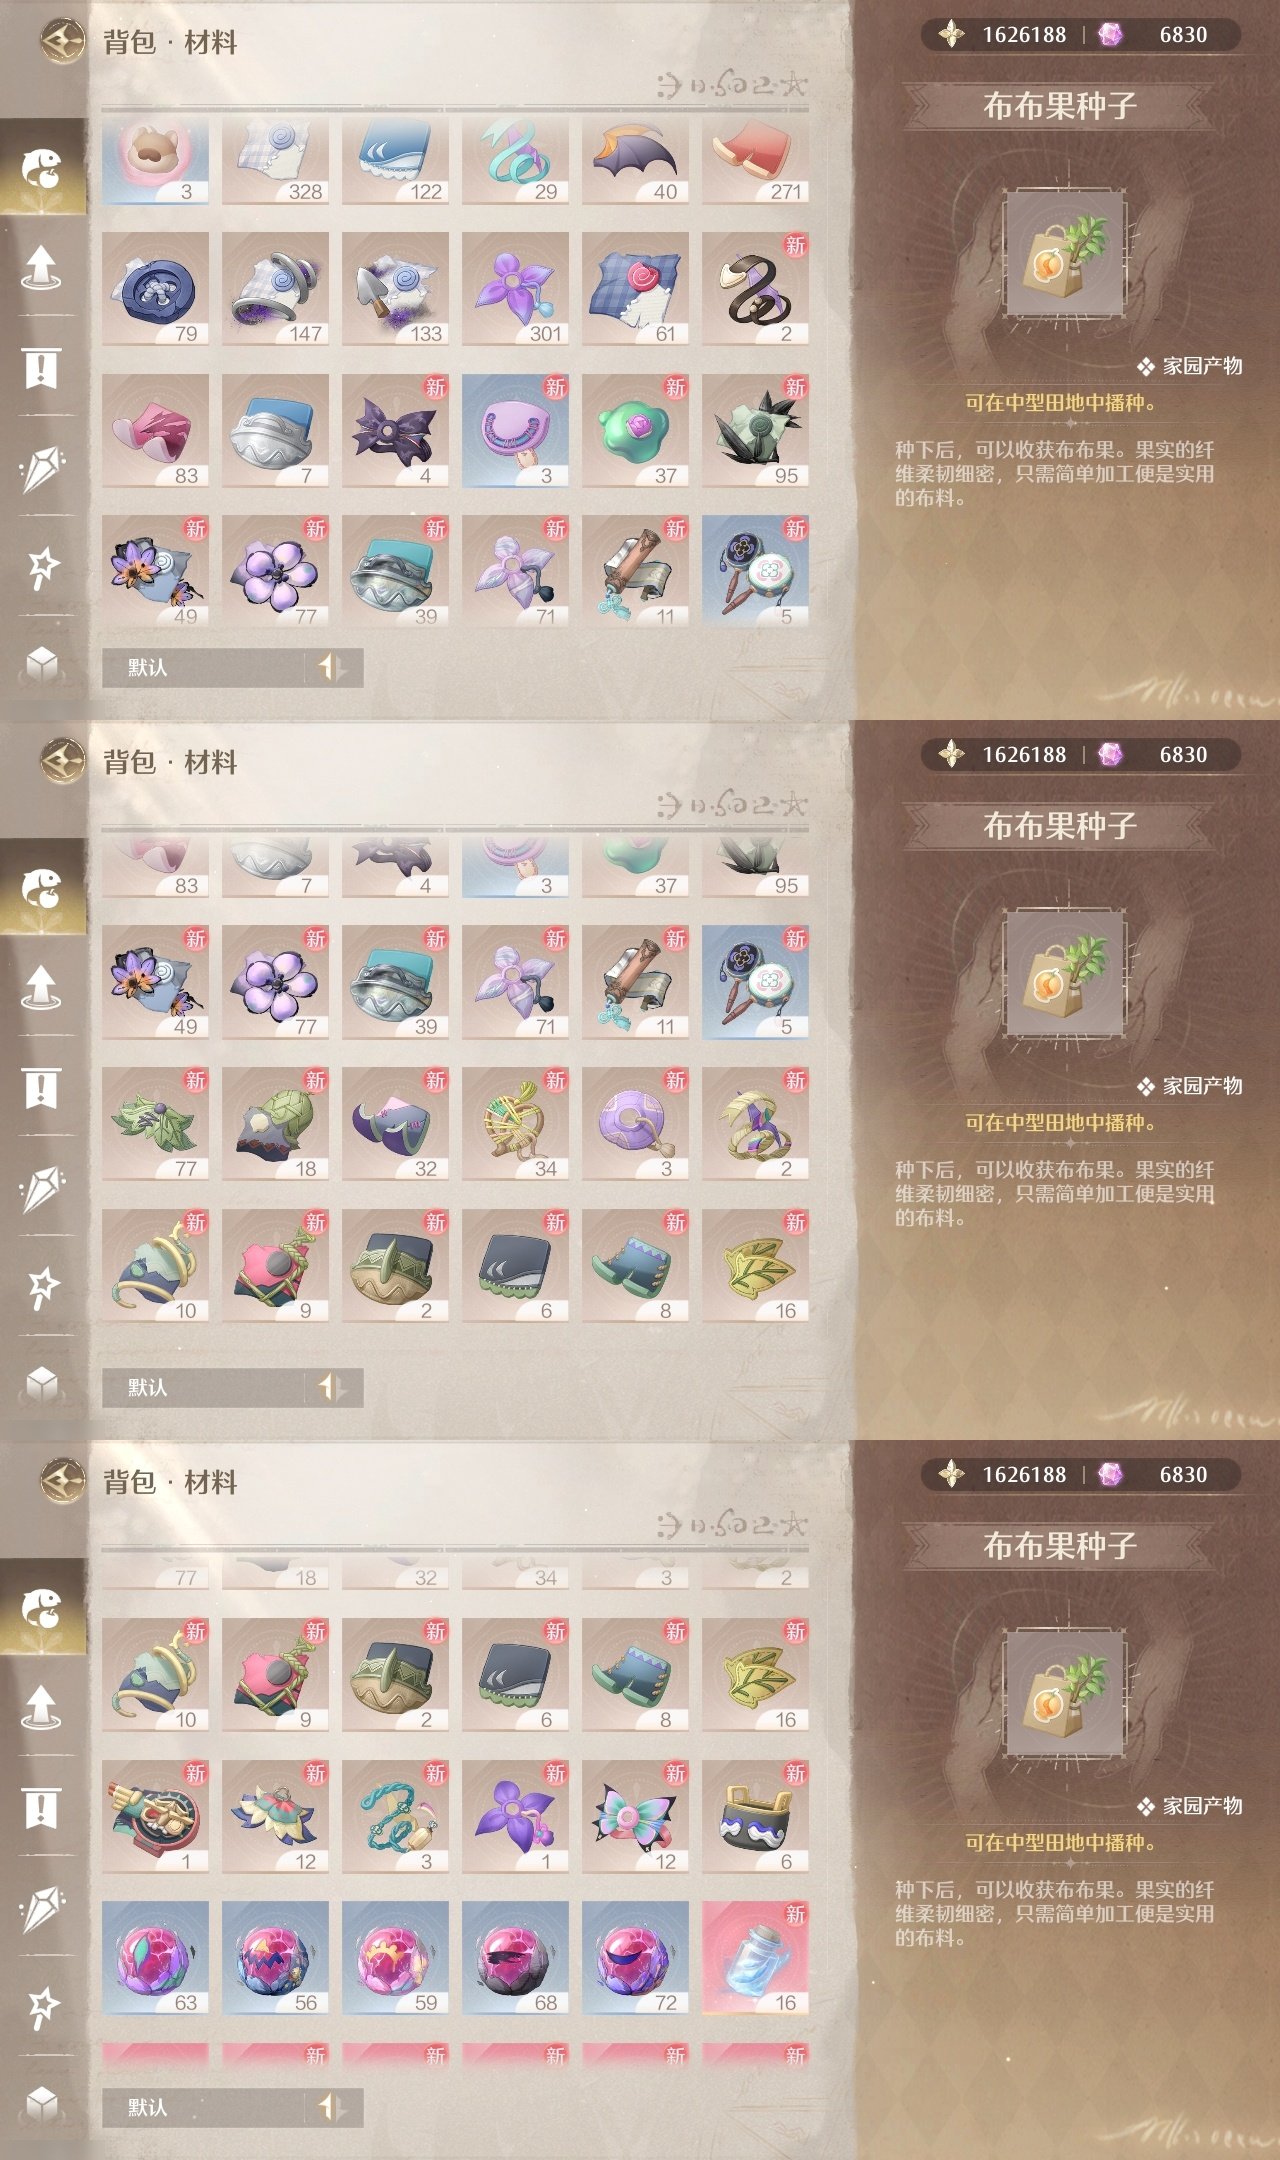
Task: Choose the glass bottle item marked new
Action: coord(755,1957)
